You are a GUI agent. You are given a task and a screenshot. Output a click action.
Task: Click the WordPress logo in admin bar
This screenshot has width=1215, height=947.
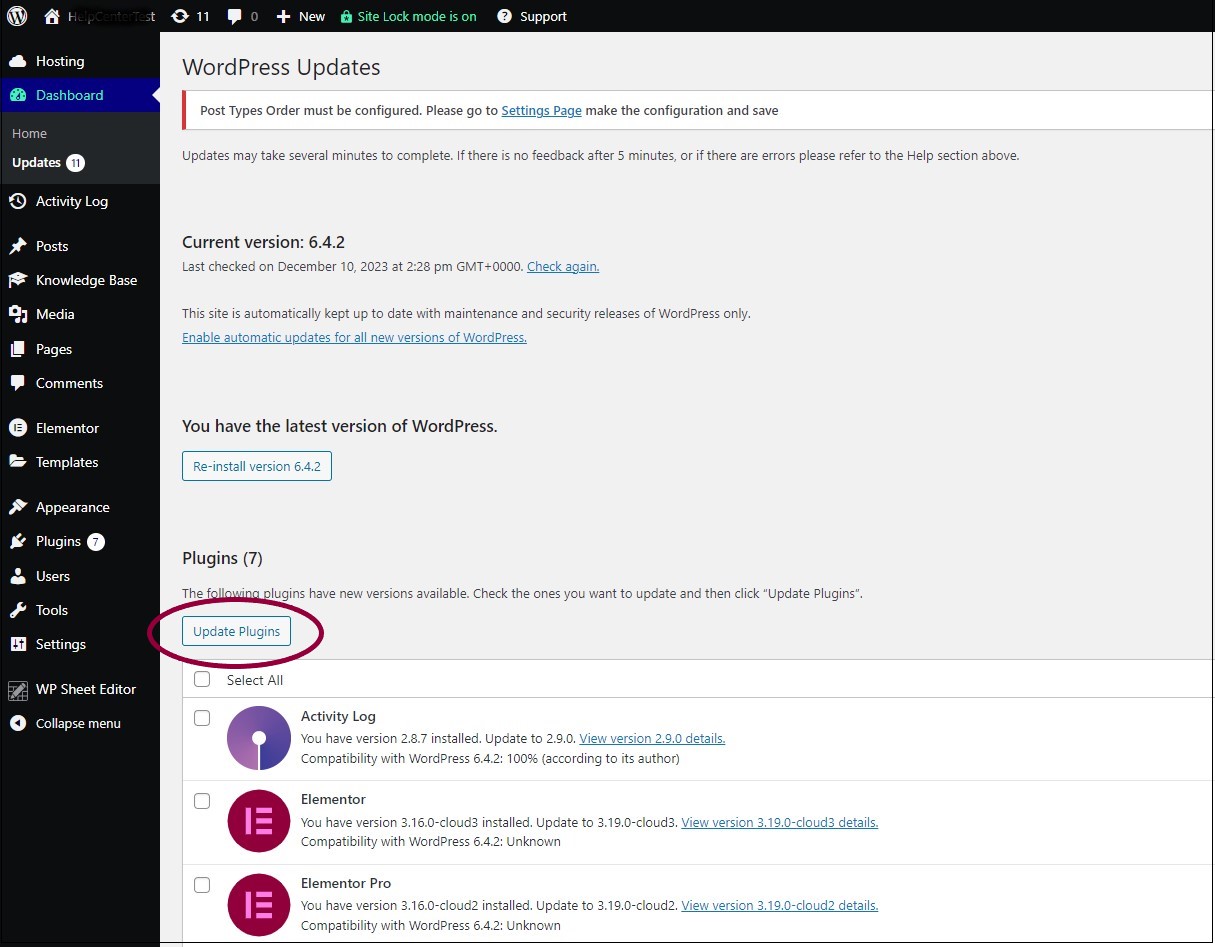(17, 16)
